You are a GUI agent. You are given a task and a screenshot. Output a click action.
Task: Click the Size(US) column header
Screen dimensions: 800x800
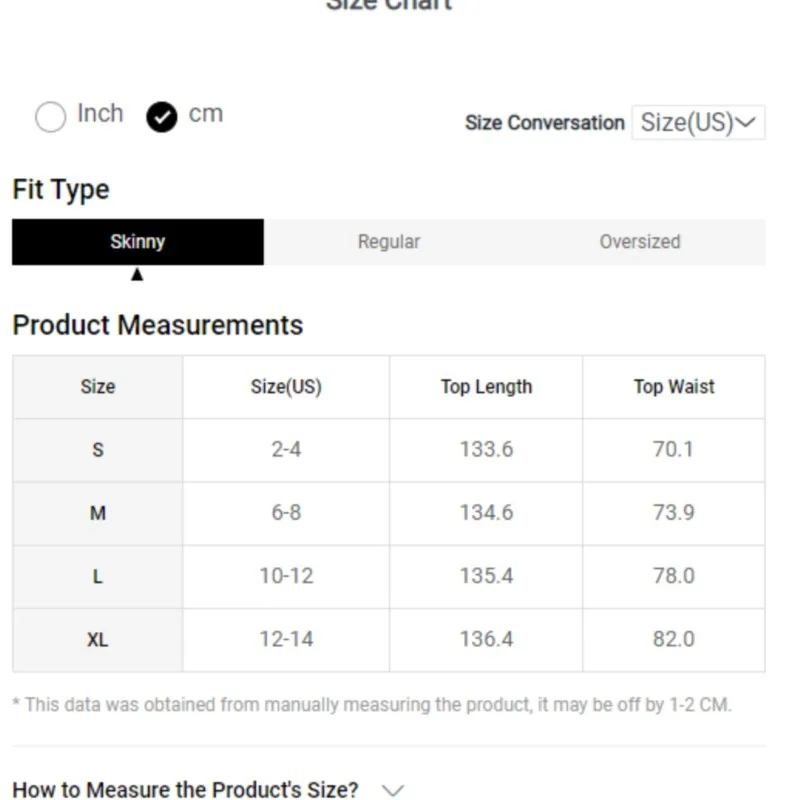click(x=286, y=387)
